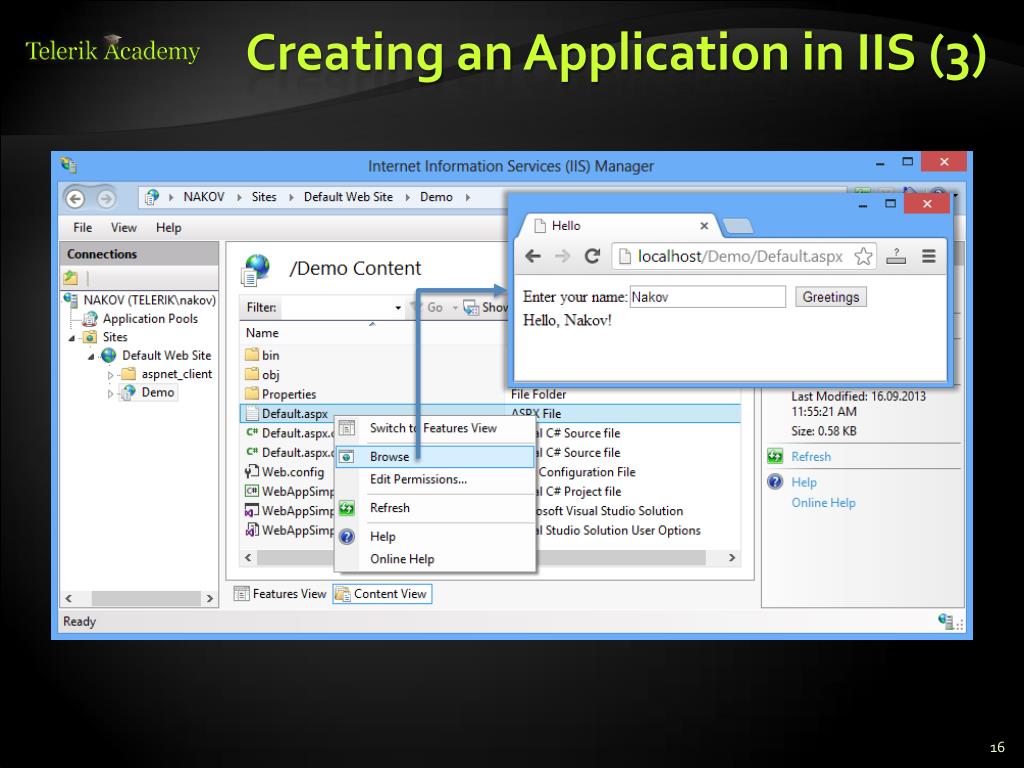This screenshot has height=768, width=1024.
Task: Open the Filter dropdown arrow
Action: point(398,308)
